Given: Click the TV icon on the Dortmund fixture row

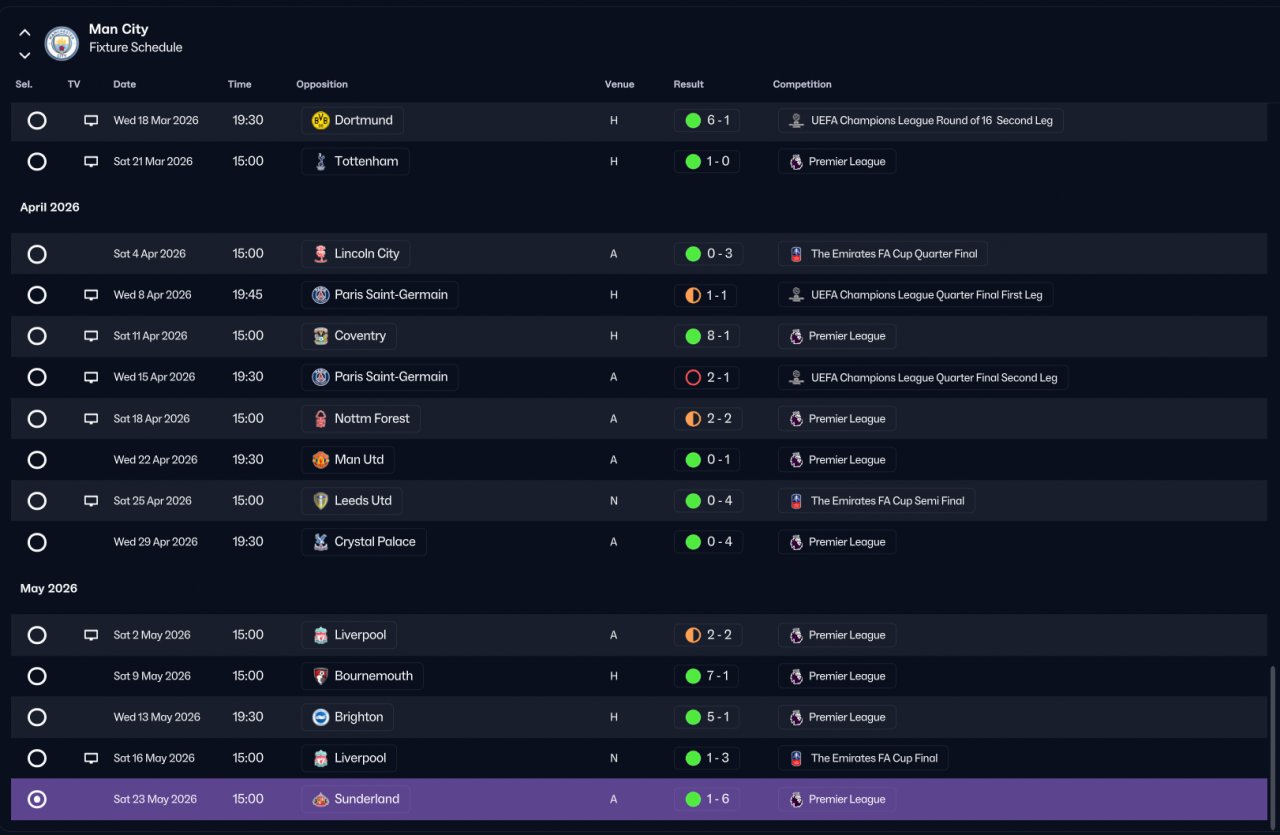Looking at the screenshot, I should (x=91, y=120).
